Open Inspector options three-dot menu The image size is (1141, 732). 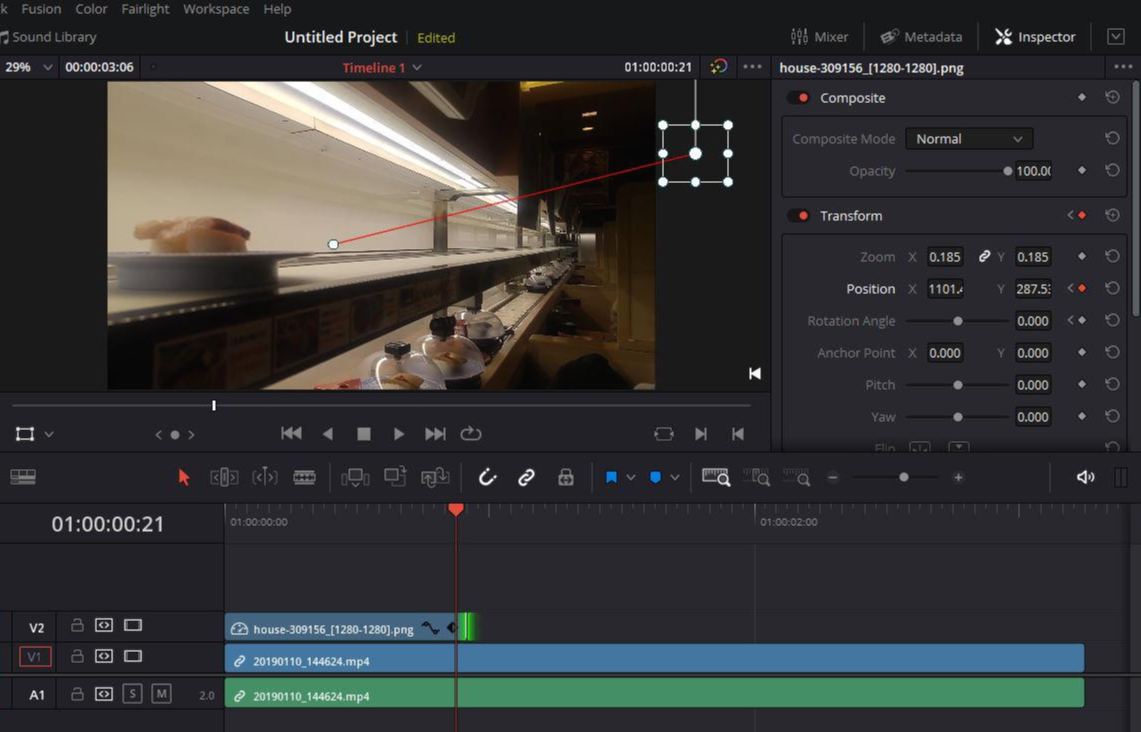coord(1123,67)
